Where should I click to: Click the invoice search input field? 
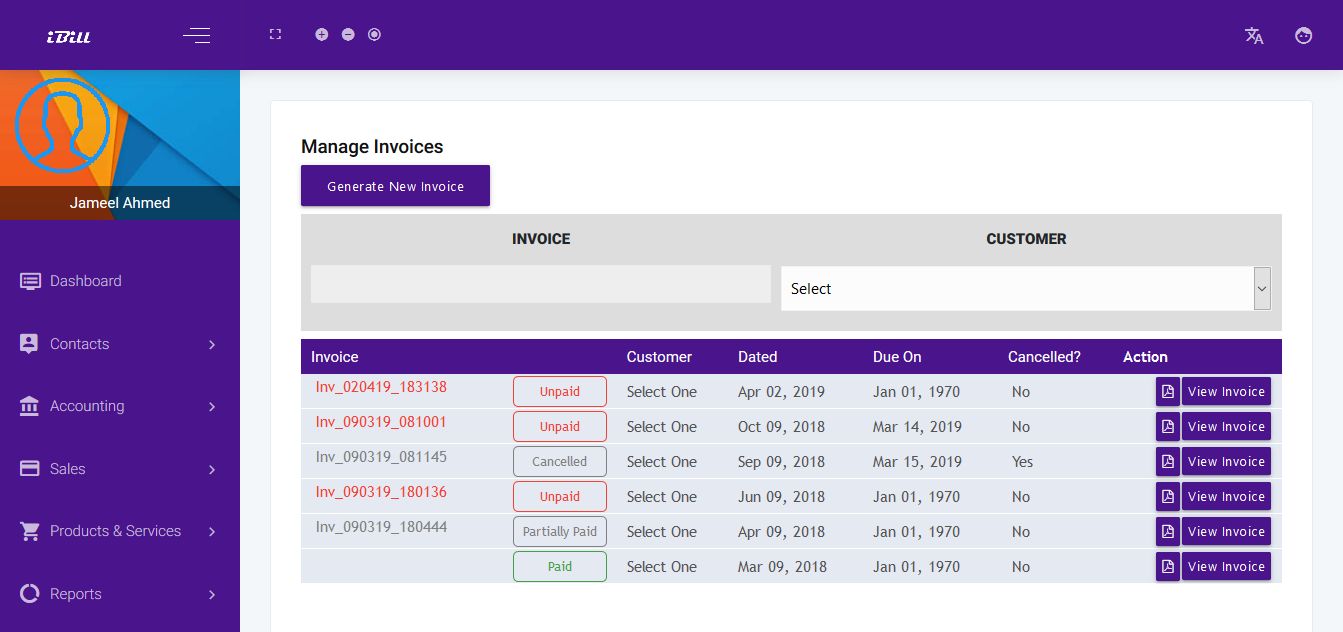tap(540, 284)
